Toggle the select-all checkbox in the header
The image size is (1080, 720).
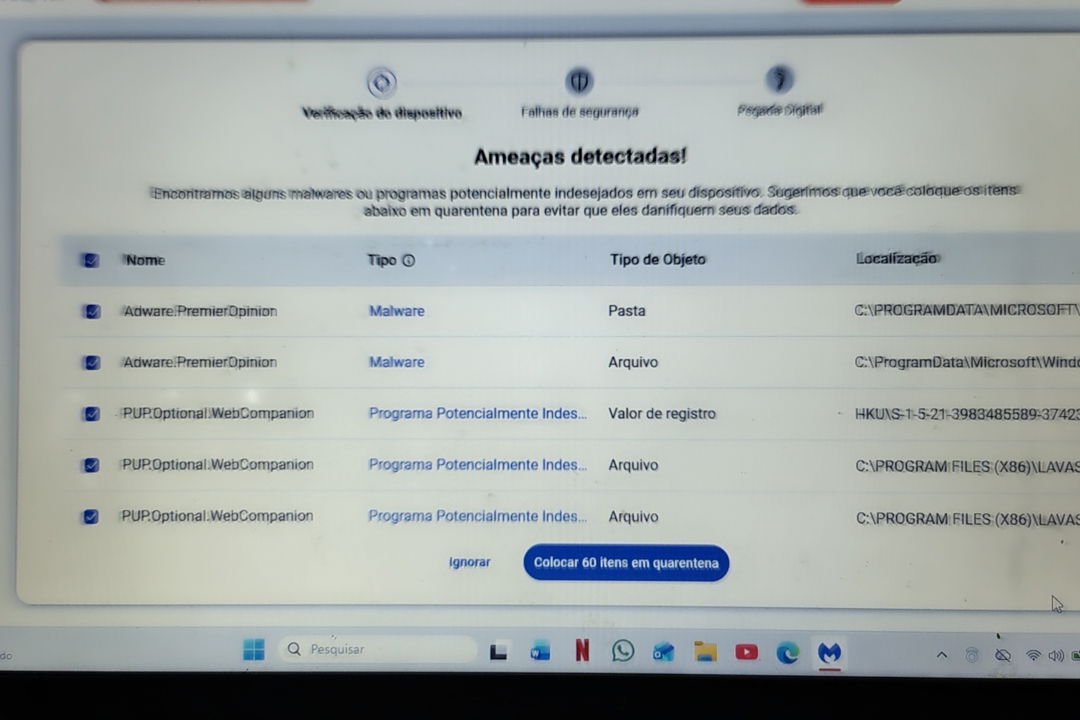click(91, 260)
